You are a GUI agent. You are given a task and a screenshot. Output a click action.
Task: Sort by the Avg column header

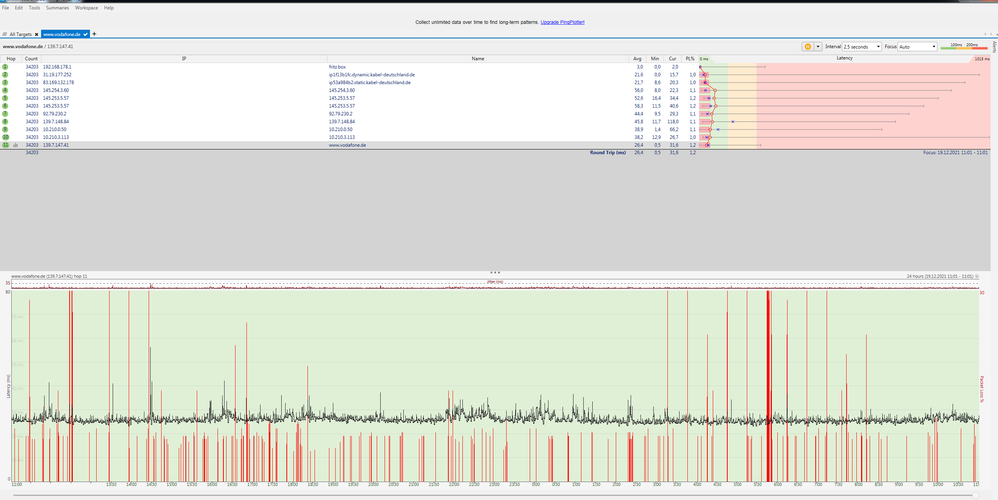point(638,59)
